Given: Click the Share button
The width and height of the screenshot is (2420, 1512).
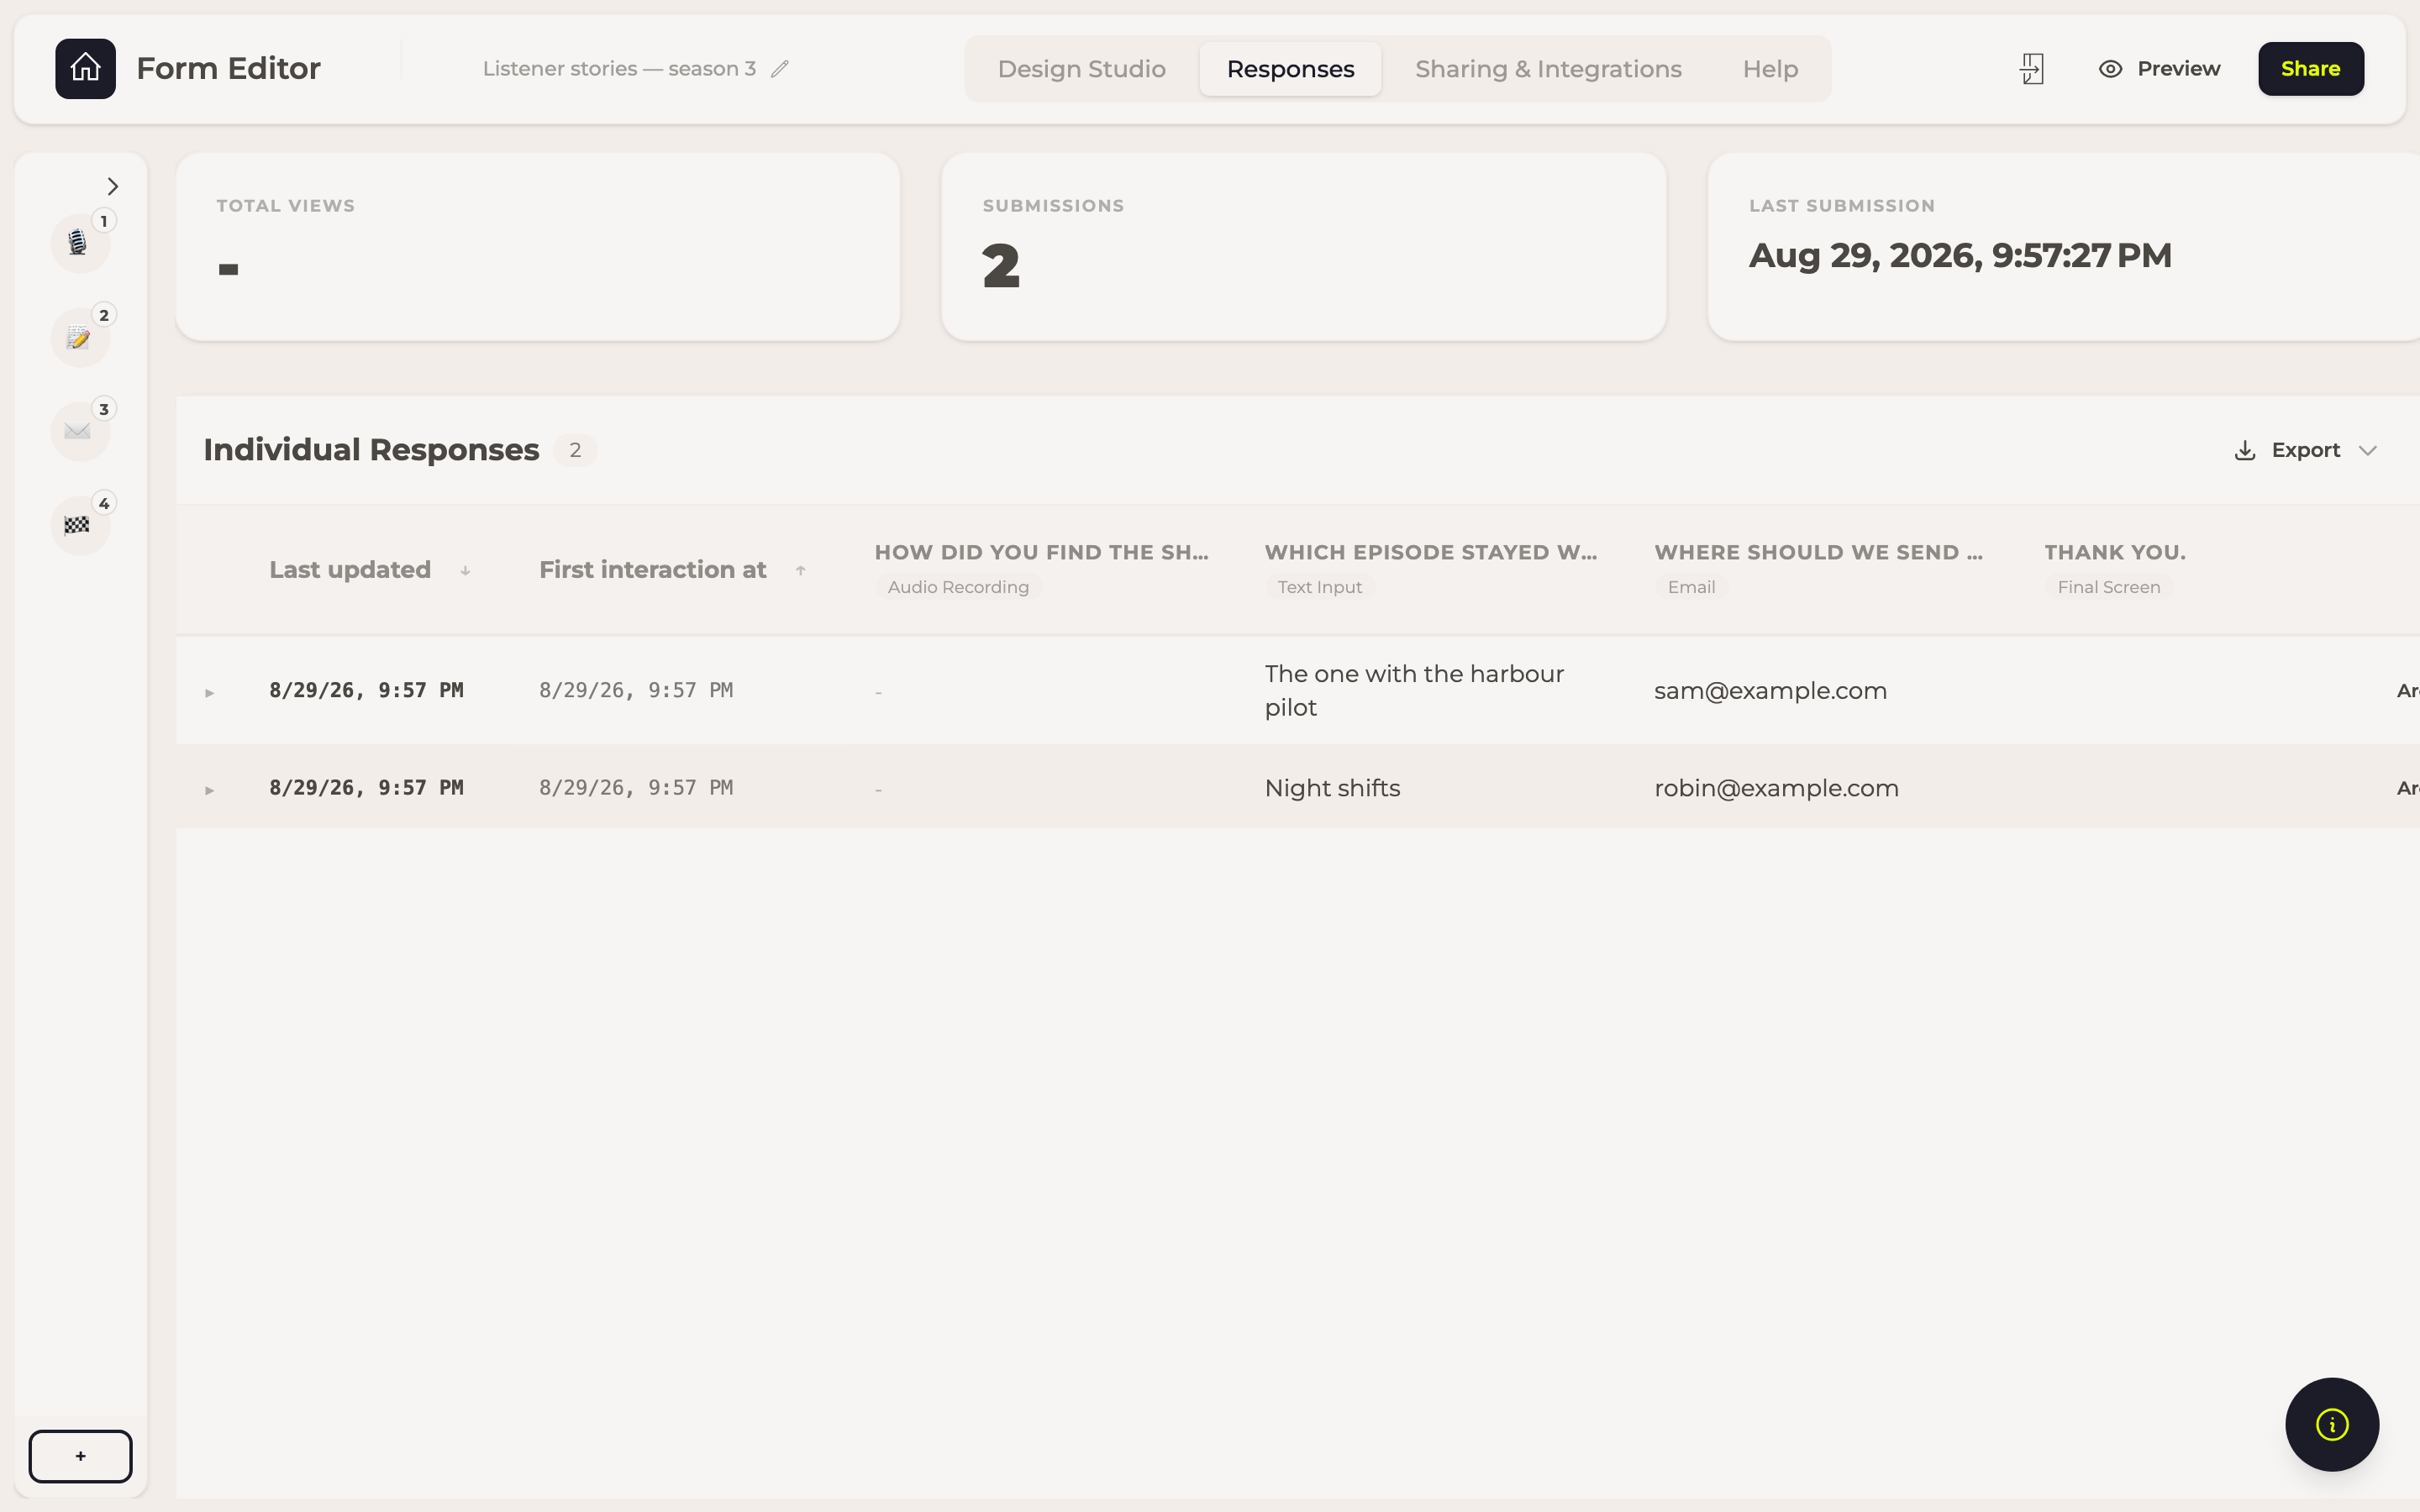Looking at the screenshot, I should point(2310,69).
